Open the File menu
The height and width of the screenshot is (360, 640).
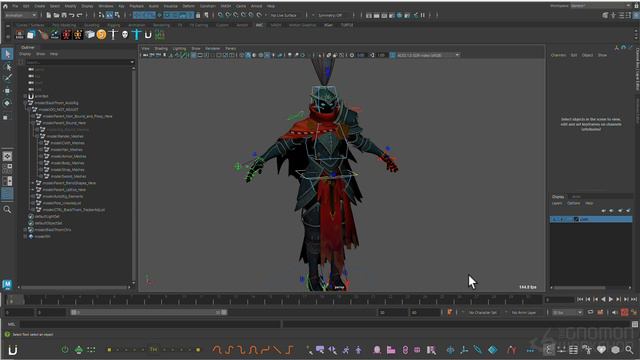[x=15, y=6]
